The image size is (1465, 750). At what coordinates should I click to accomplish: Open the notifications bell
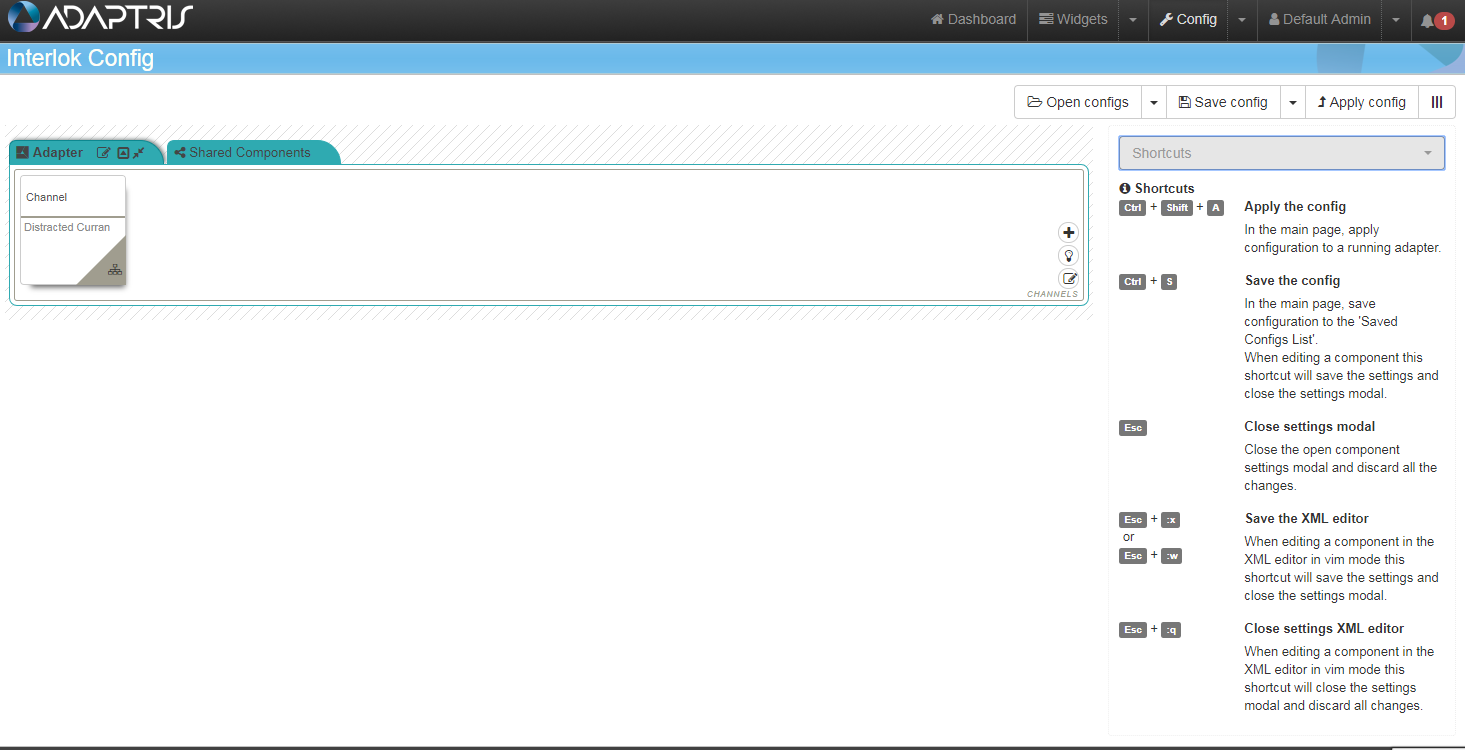tap(1437, 20)
